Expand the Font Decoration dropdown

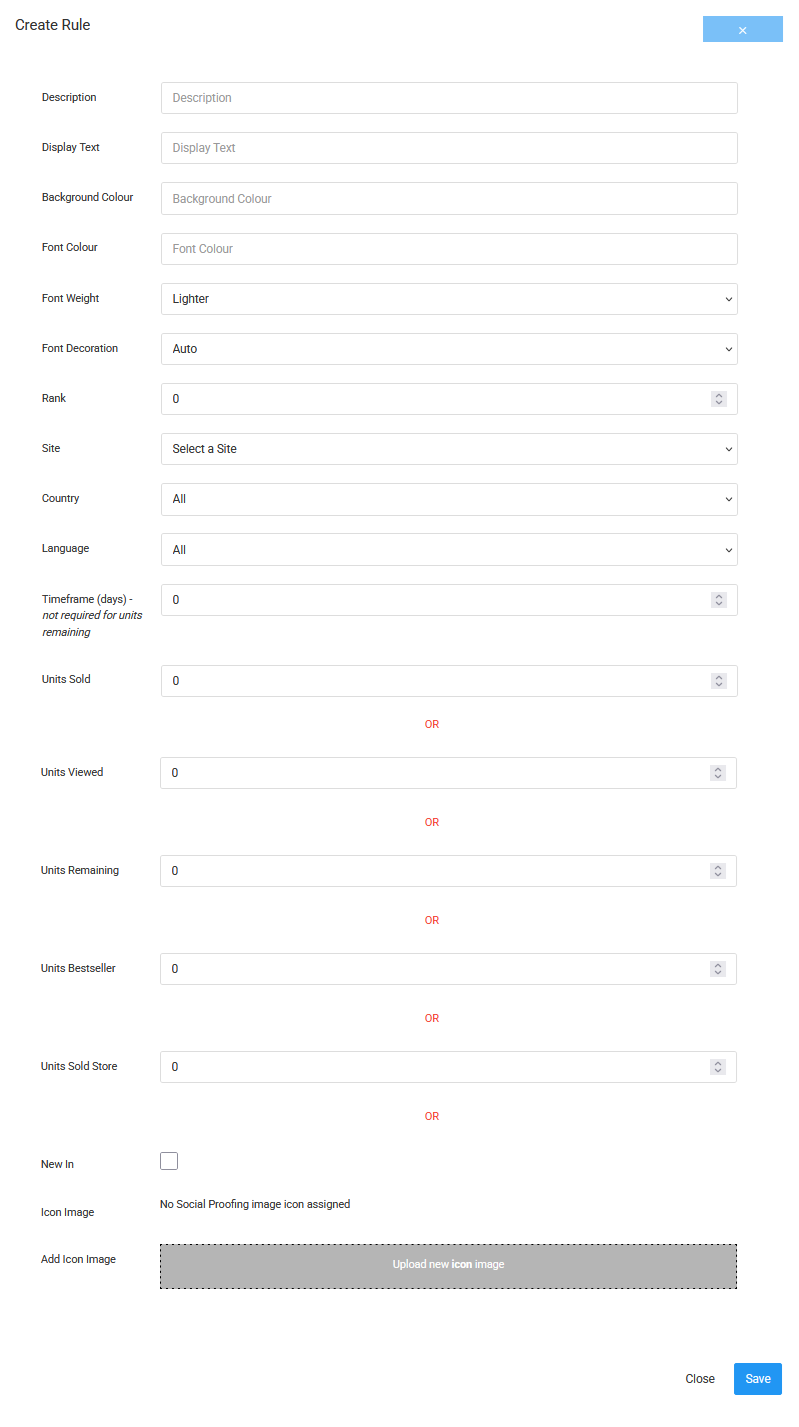pyautogui.click(x=448, y=349)
